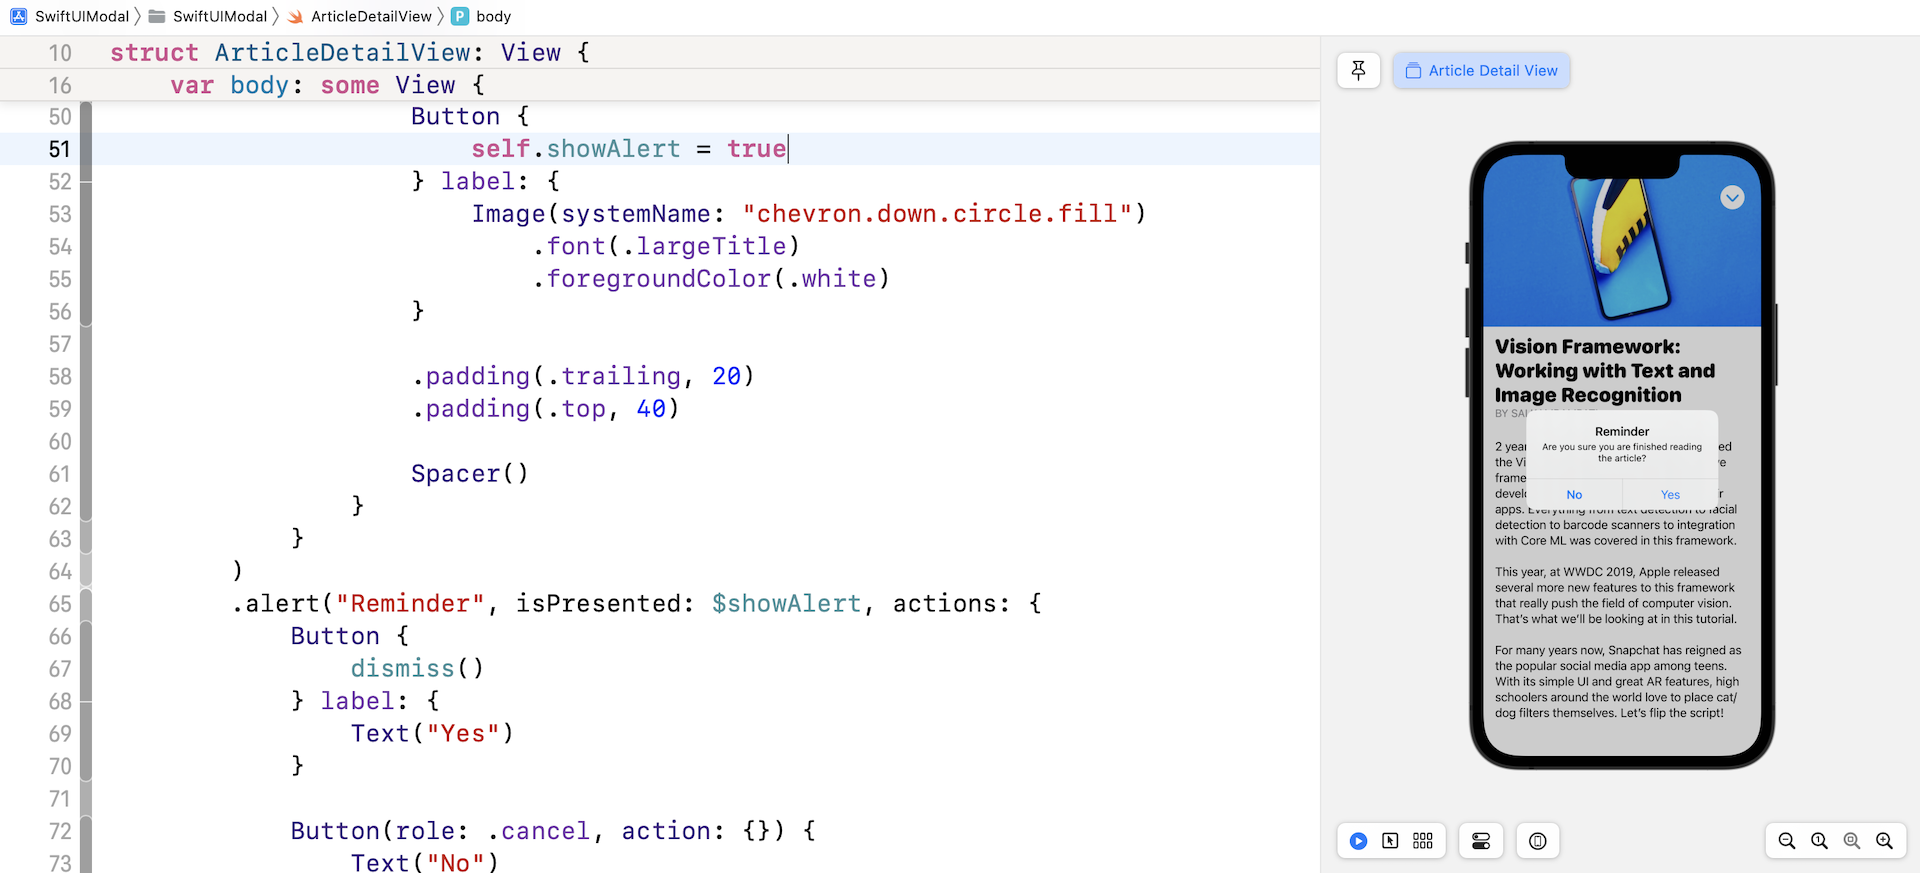Image resolution: width=1920 pixels, height=873 pixels.
Task: Select the Article Detail View preview tab
Action: tap(1481, 71)
